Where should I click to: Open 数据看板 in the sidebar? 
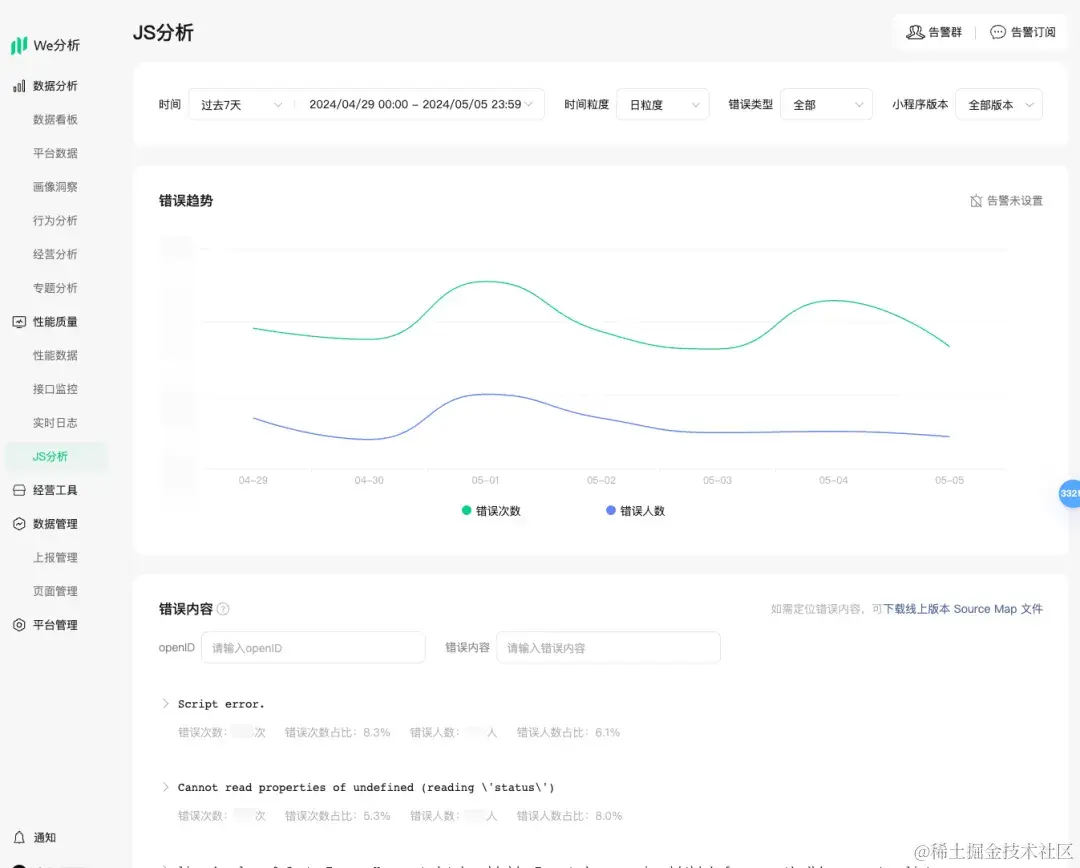[55, 120]
